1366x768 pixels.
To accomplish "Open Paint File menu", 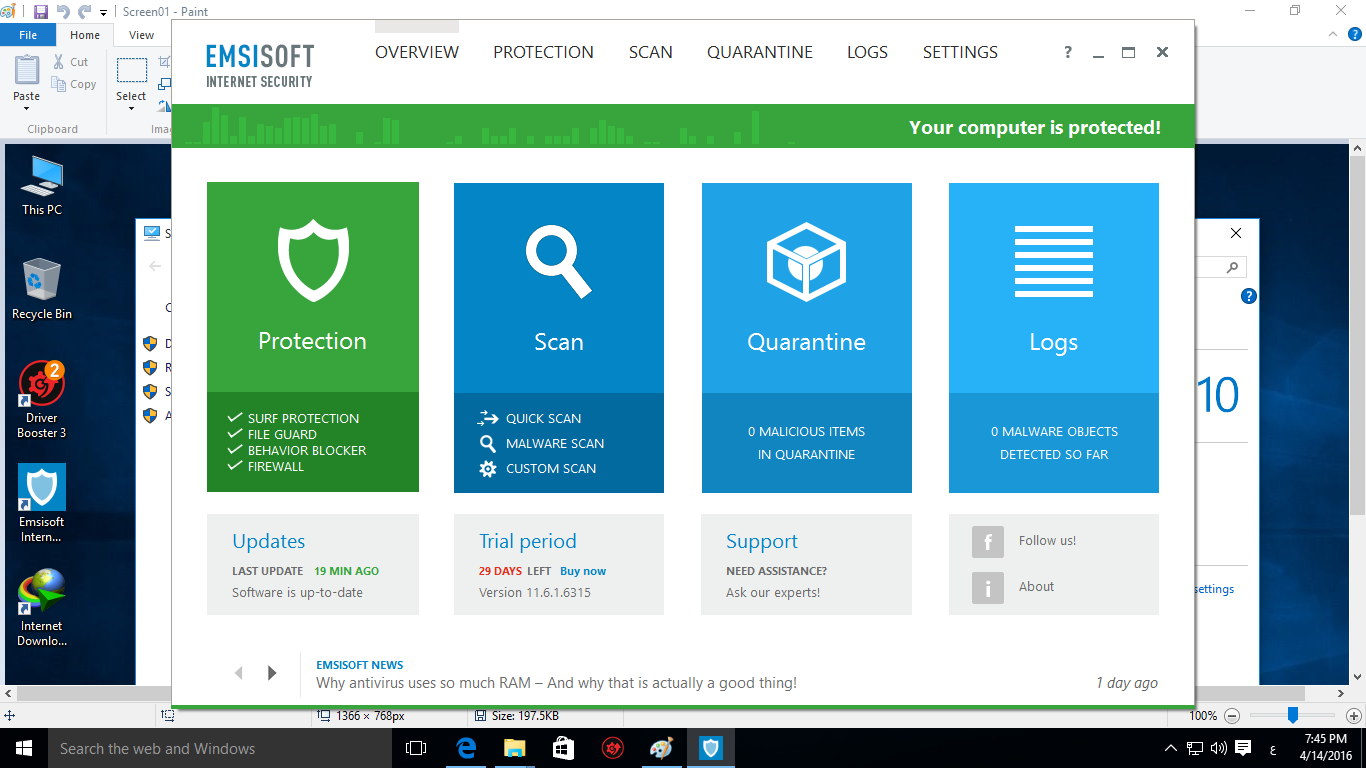I will tap(28, 35).
